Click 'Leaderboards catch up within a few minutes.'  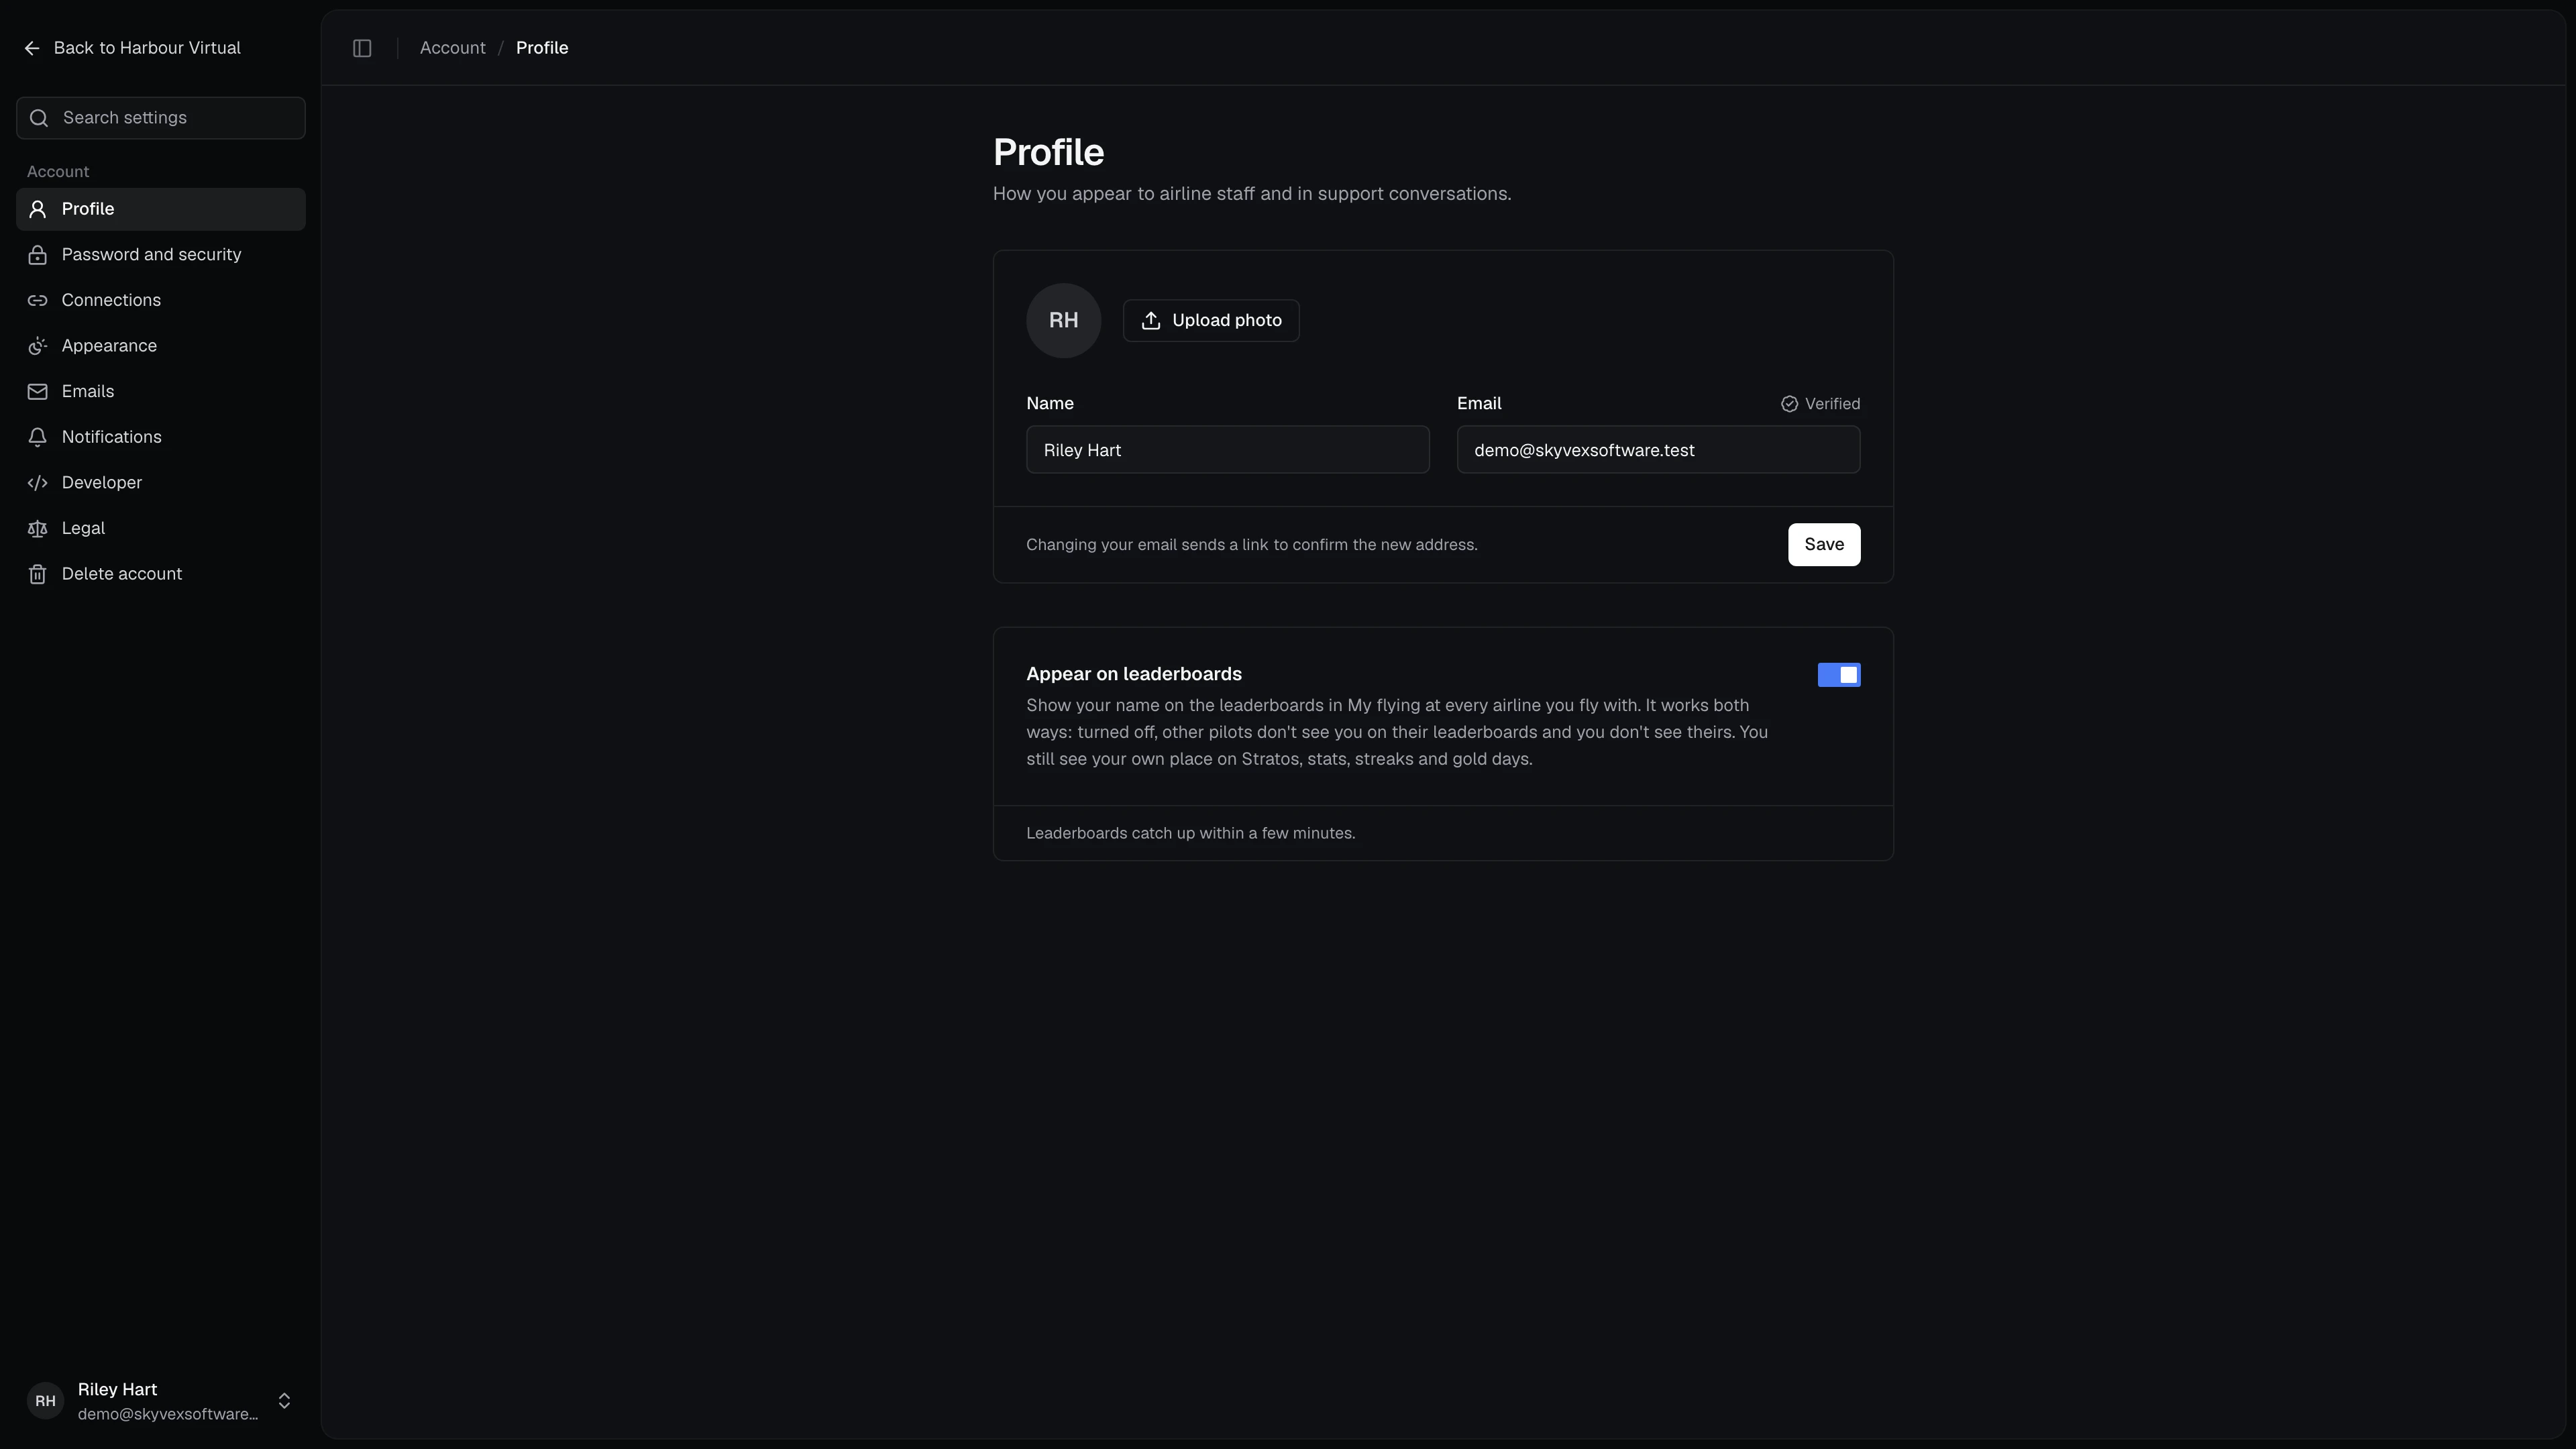(x=1190, y=833)
